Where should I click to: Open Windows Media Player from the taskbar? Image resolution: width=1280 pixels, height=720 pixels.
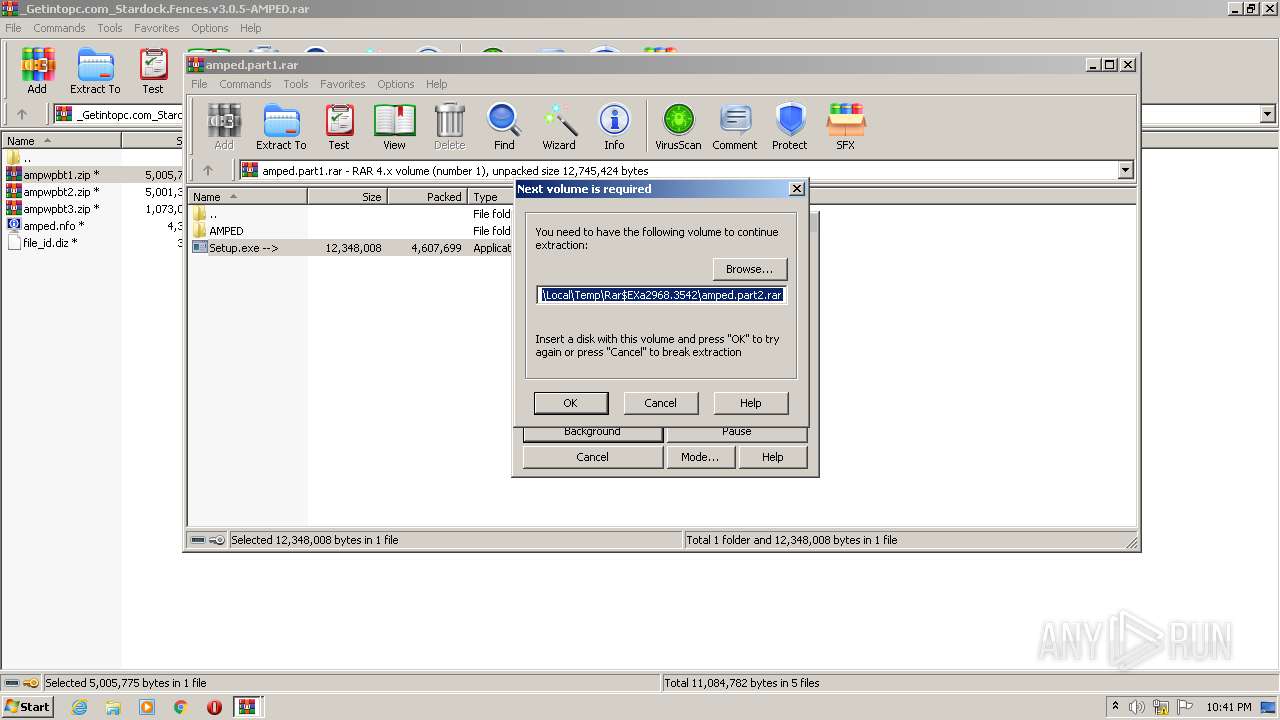point(147,707)
